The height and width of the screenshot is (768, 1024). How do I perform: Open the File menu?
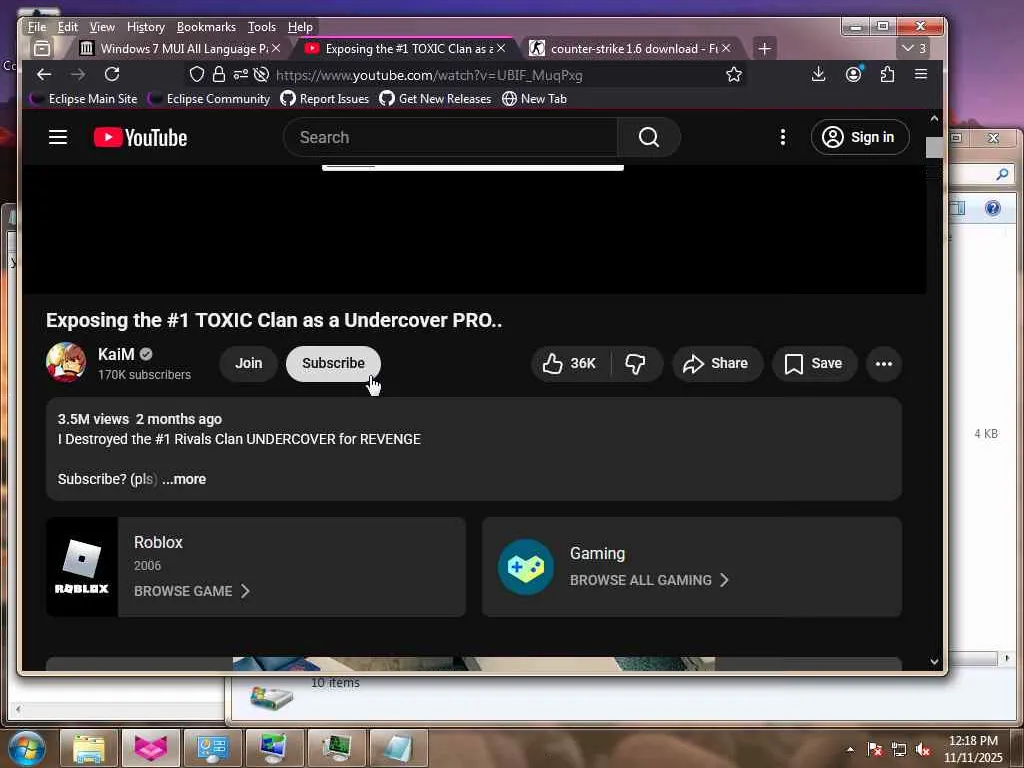[37, 27]
